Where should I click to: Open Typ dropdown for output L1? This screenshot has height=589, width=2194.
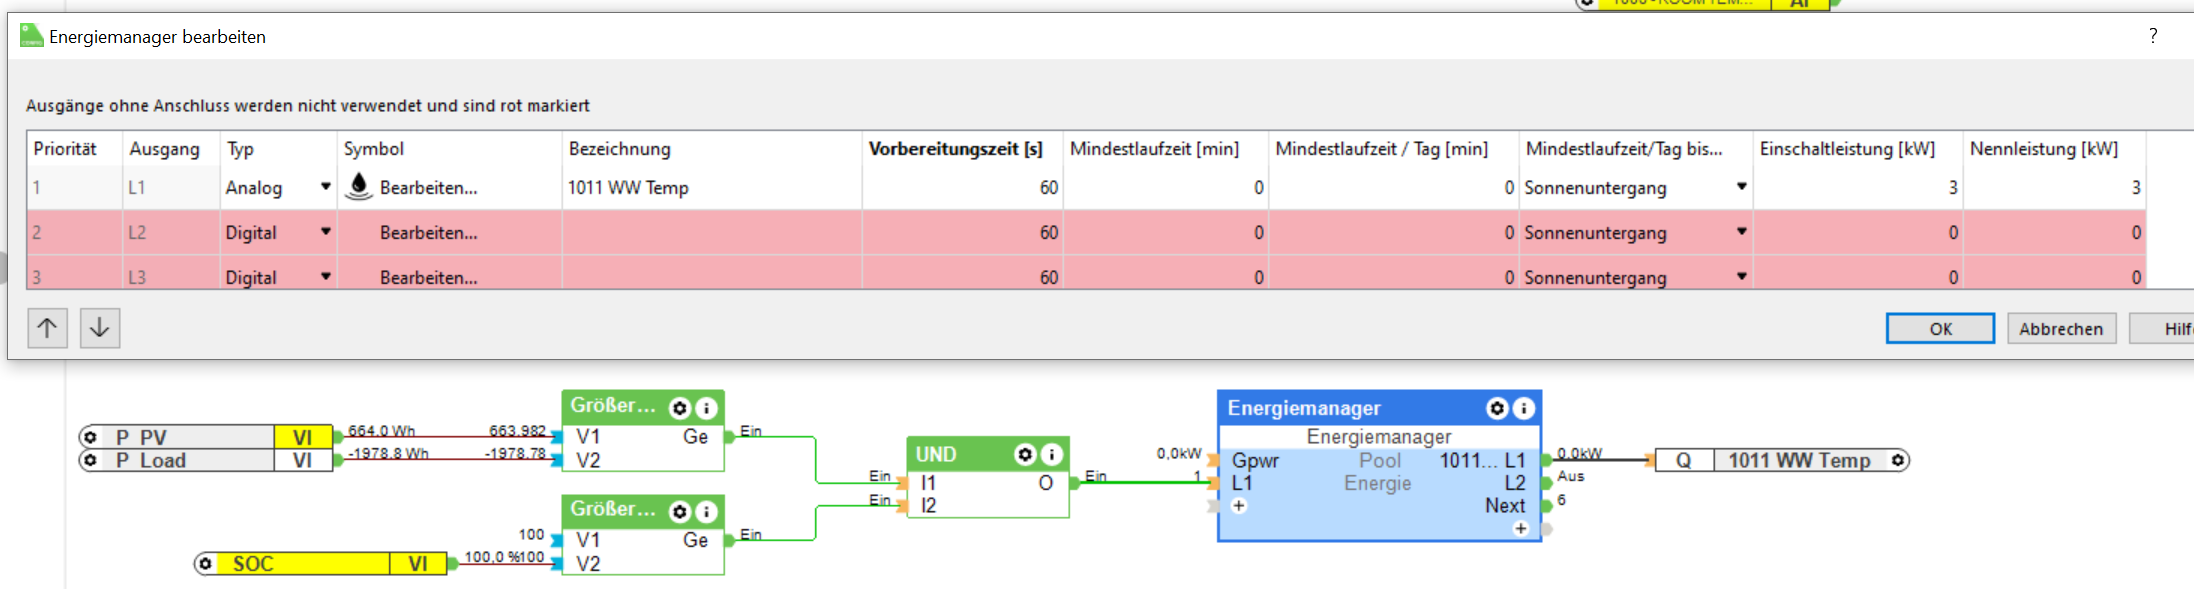pos(325,187)
